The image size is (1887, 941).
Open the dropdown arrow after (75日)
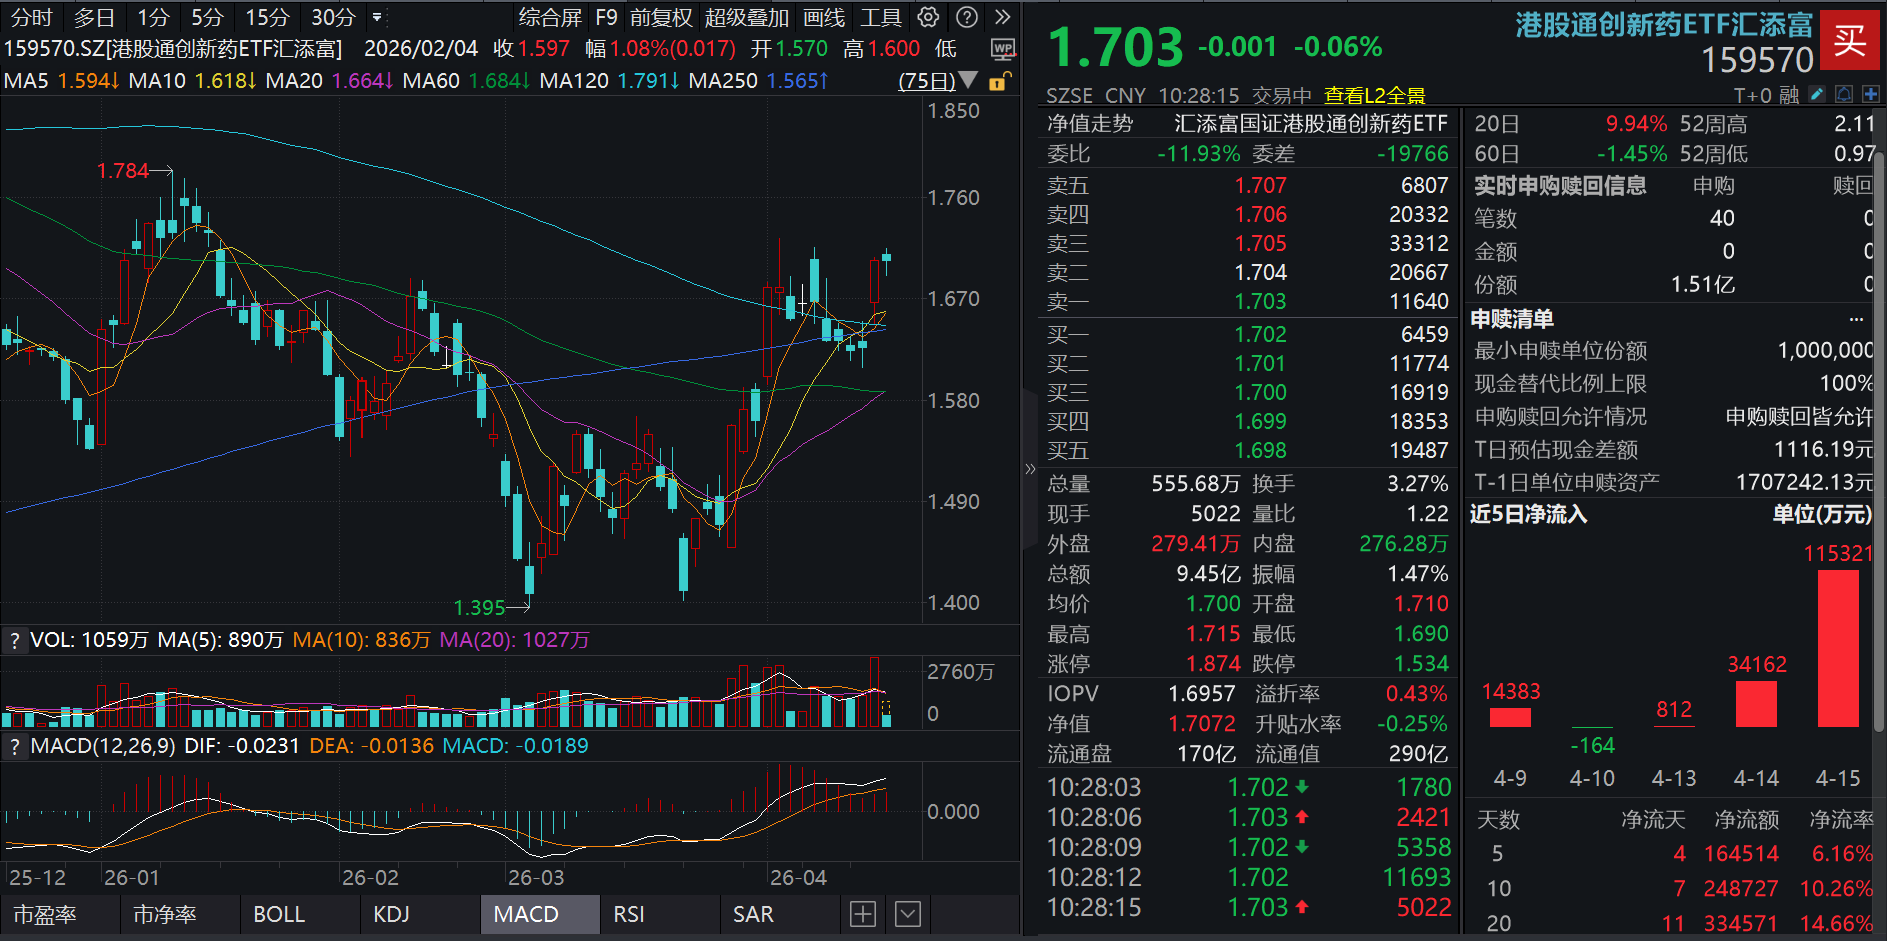pos(968,81)
